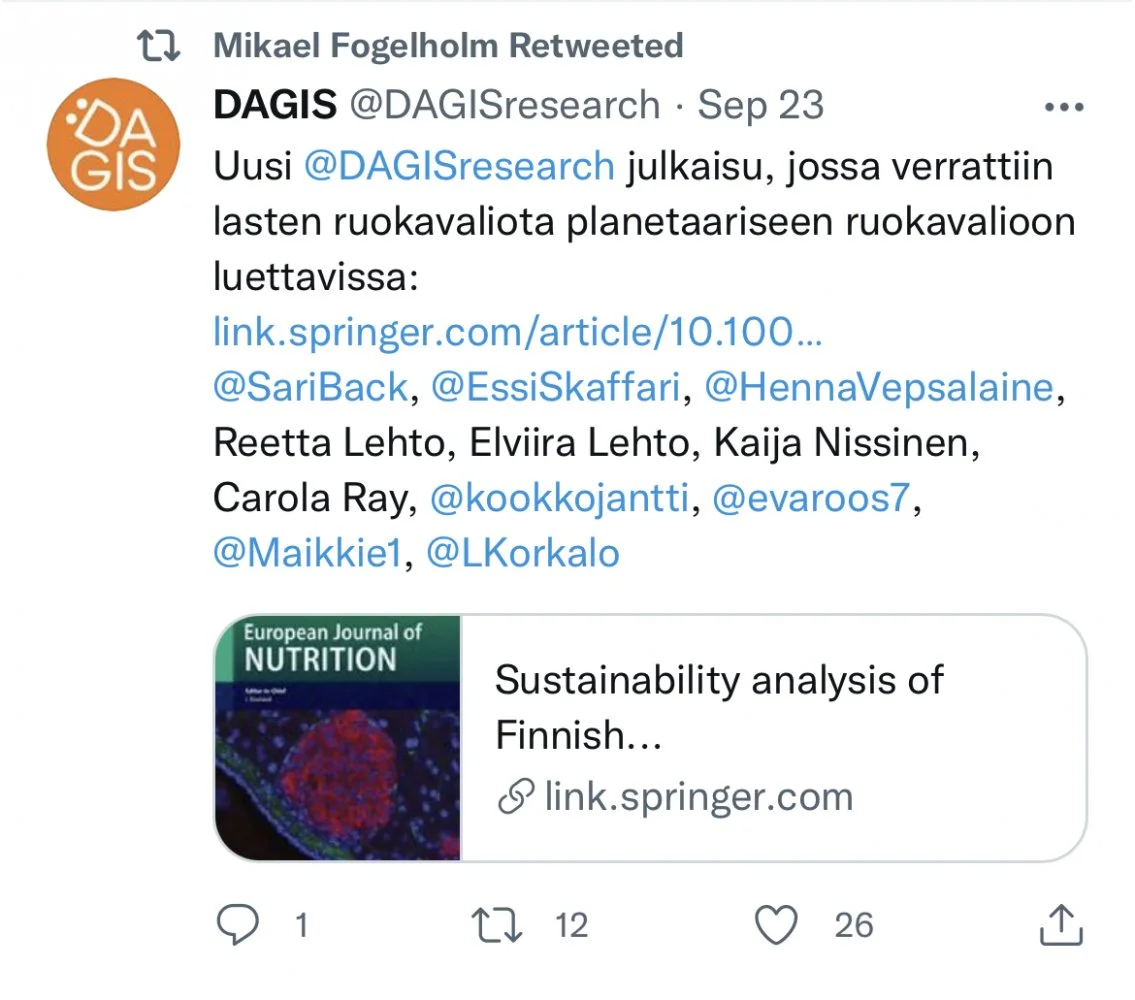Open the link.springer.com article URL
This screenshot has width=1135, height=1000.
tap(517, 332)
